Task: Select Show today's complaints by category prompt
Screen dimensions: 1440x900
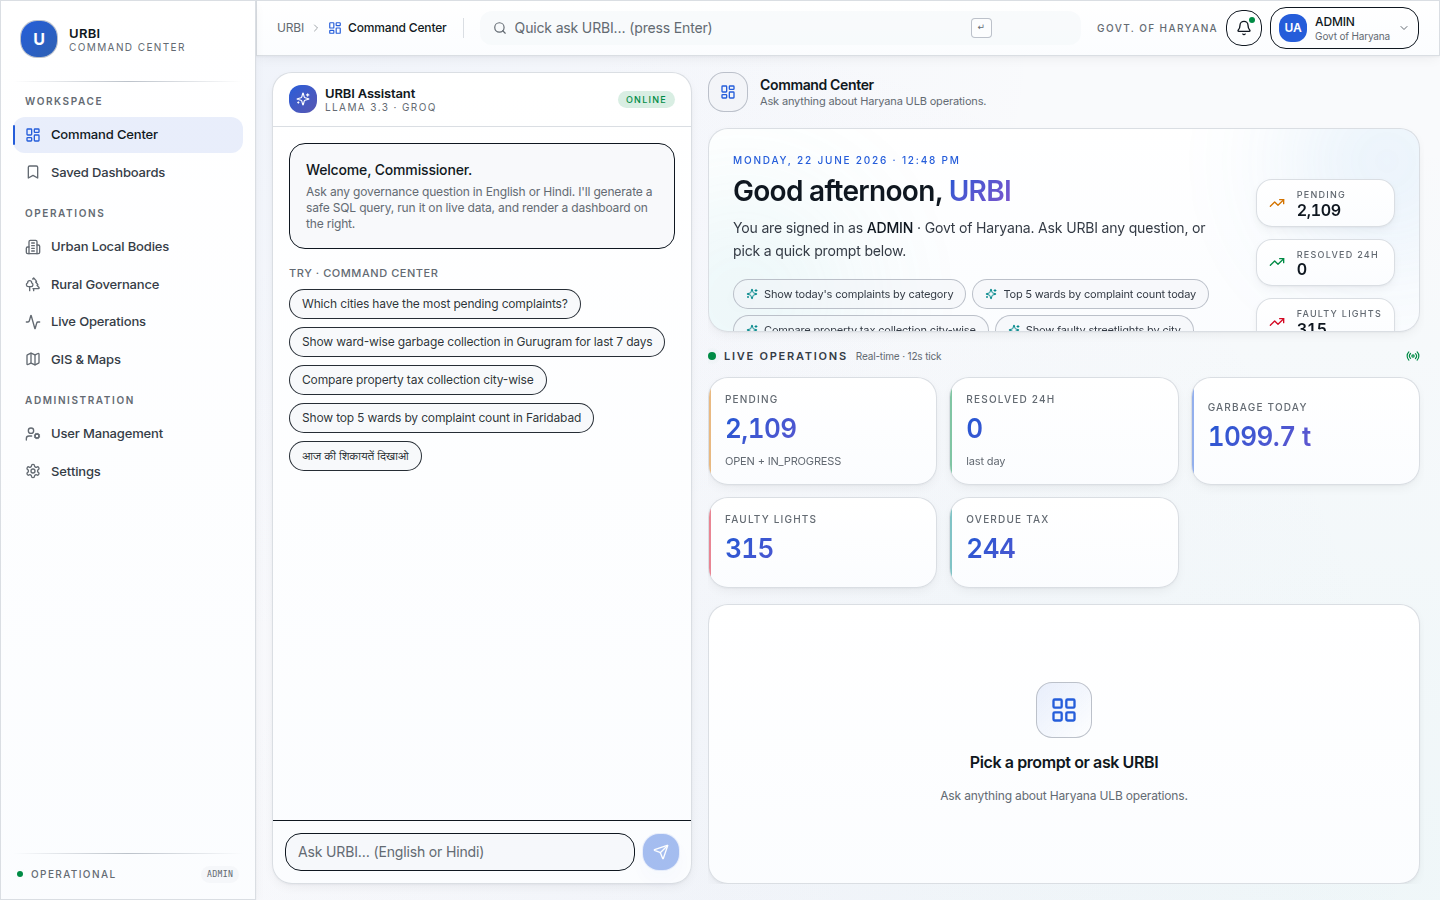Action: (x=849, y=294)
